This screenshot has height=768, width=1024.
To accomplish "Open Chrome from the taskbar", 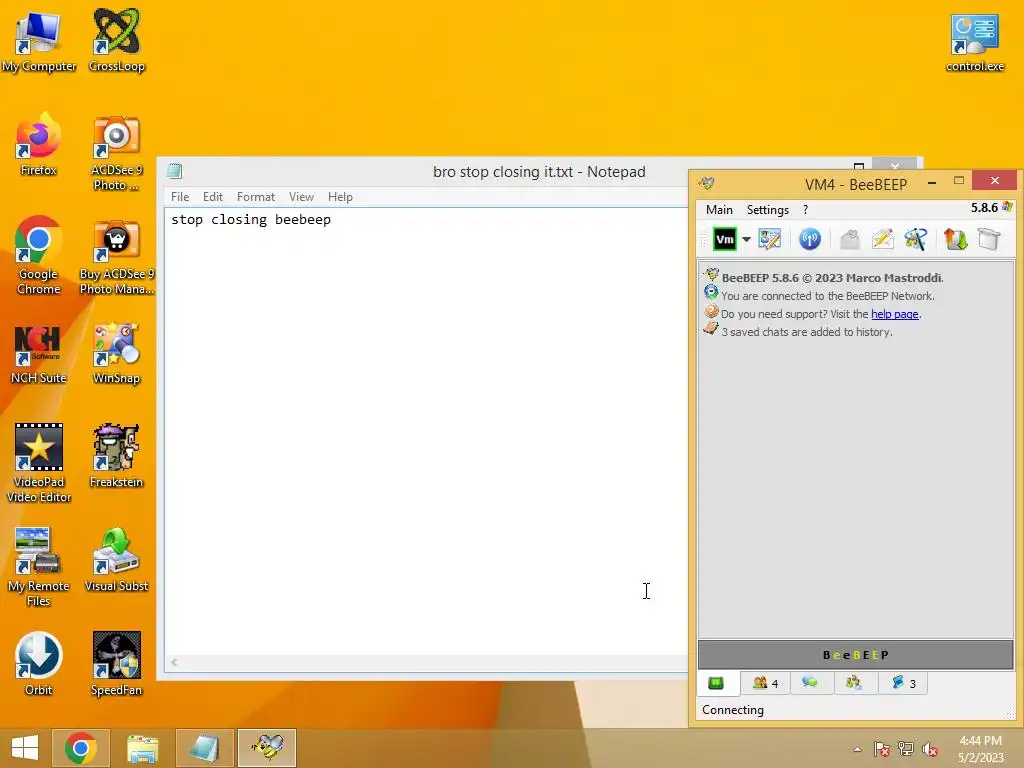I will pos(81,748).
